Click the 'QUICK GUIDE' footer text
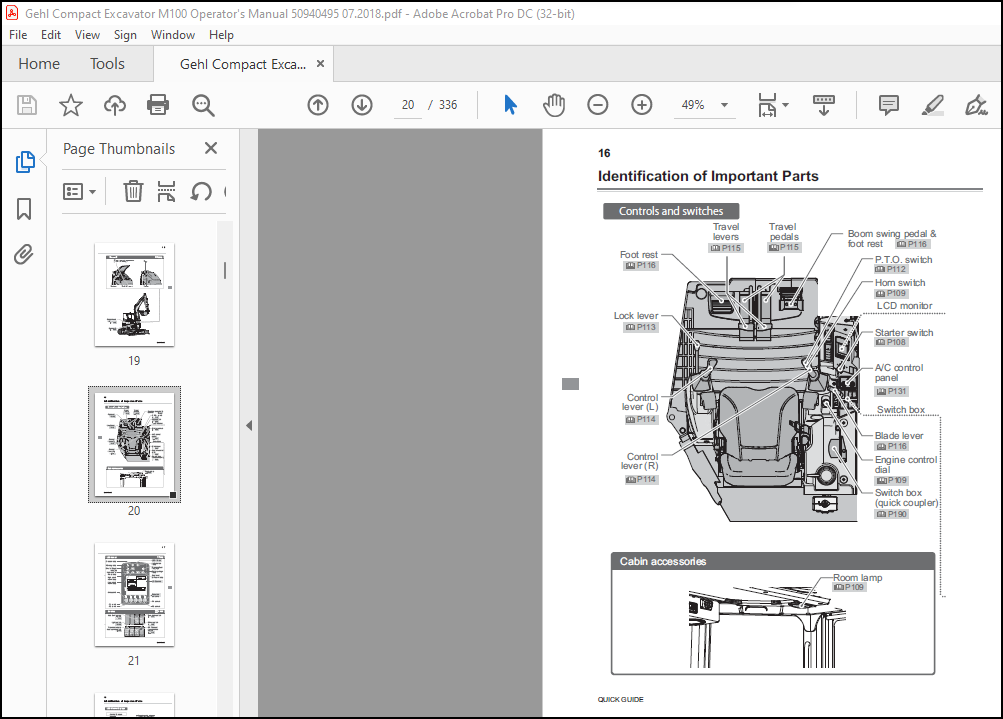Viewport: 1003px width, 719px height. [620, 699]
